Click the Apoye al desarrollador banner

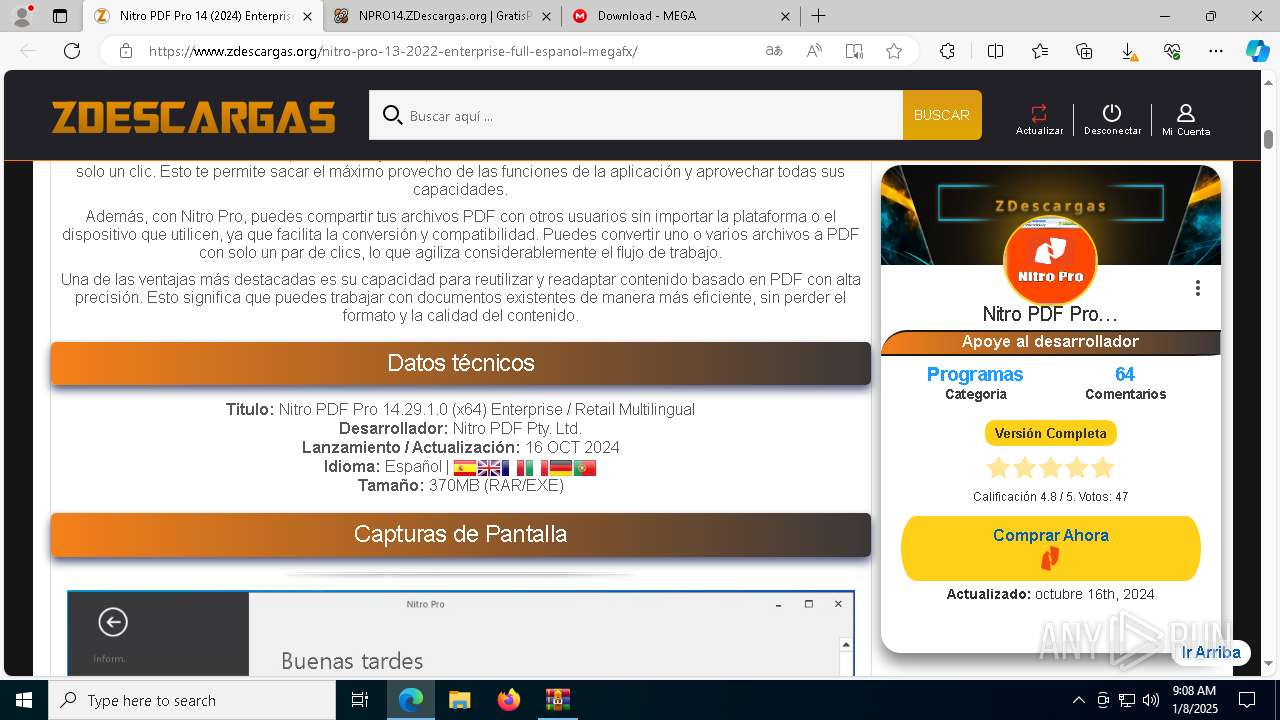pos(1050,342)
